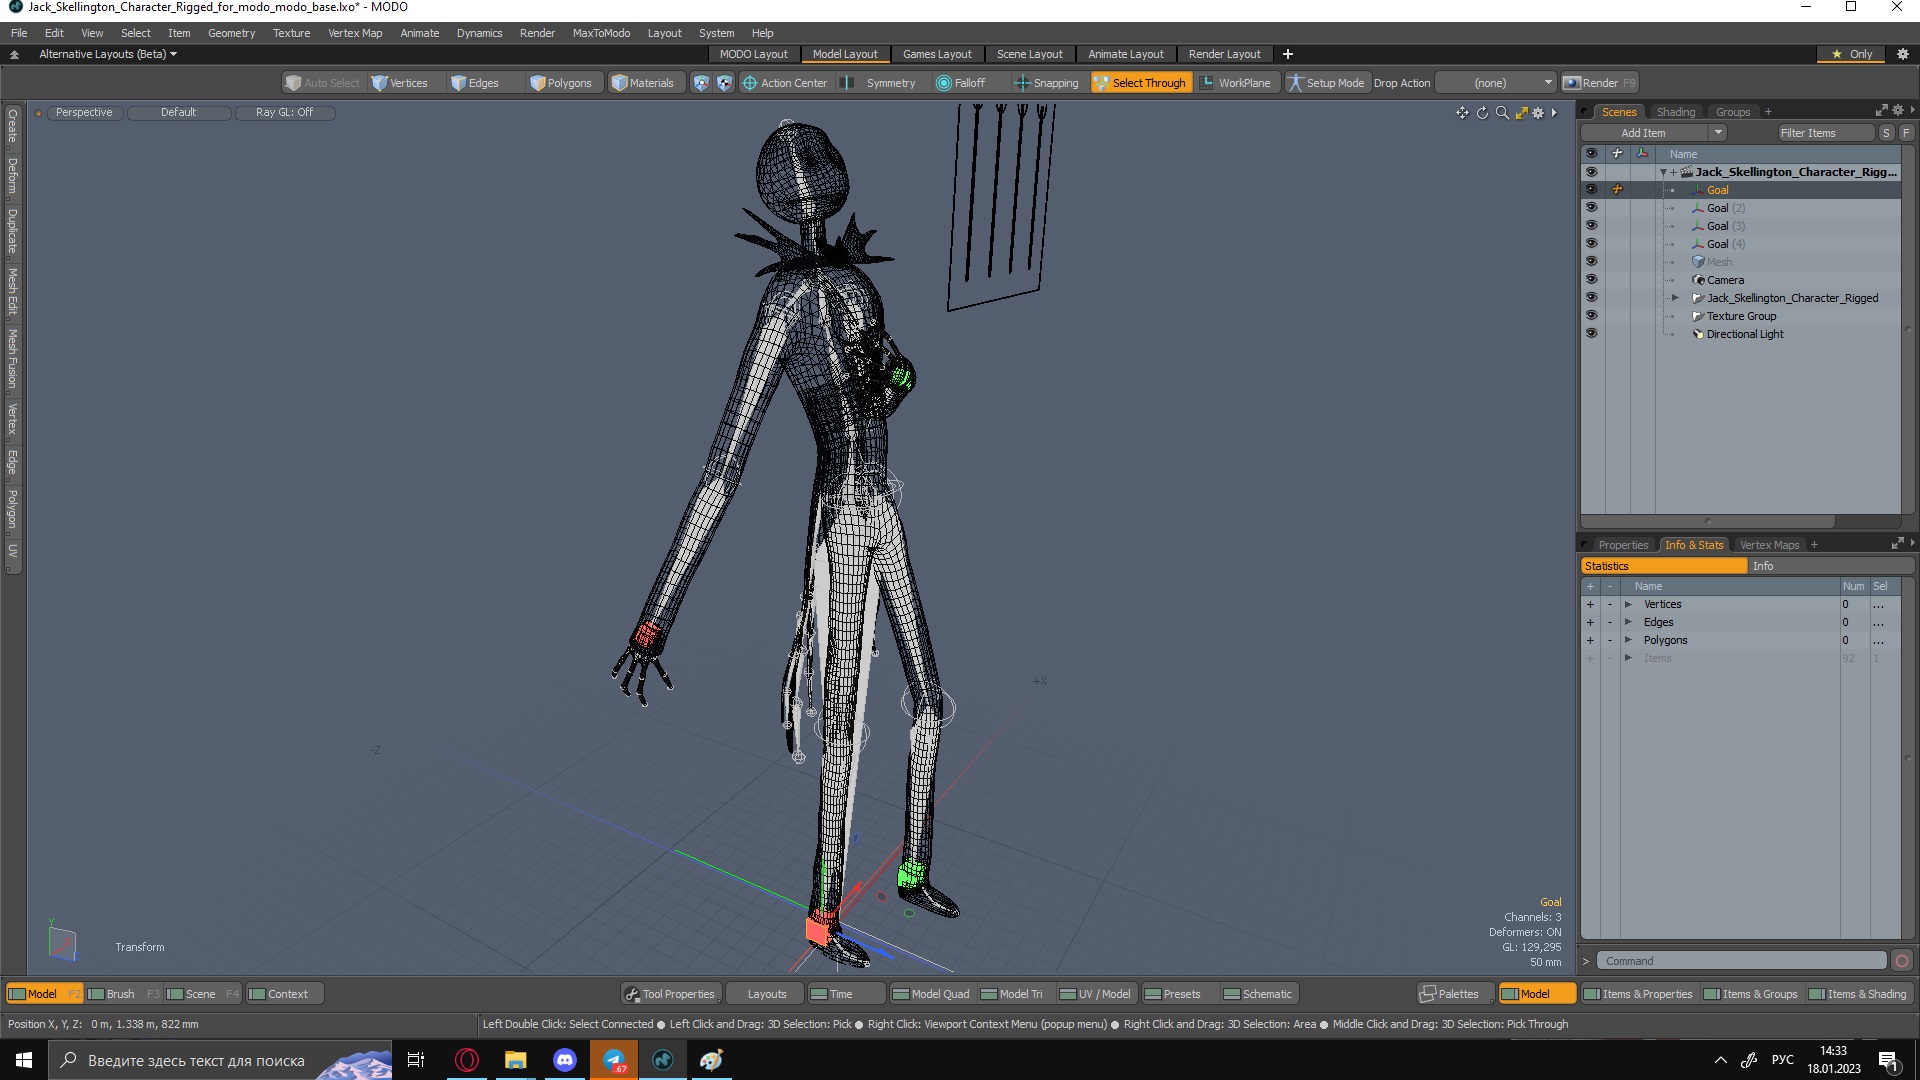Open the Palettes button
1920x1080 pixels.
coord(1457,994)
